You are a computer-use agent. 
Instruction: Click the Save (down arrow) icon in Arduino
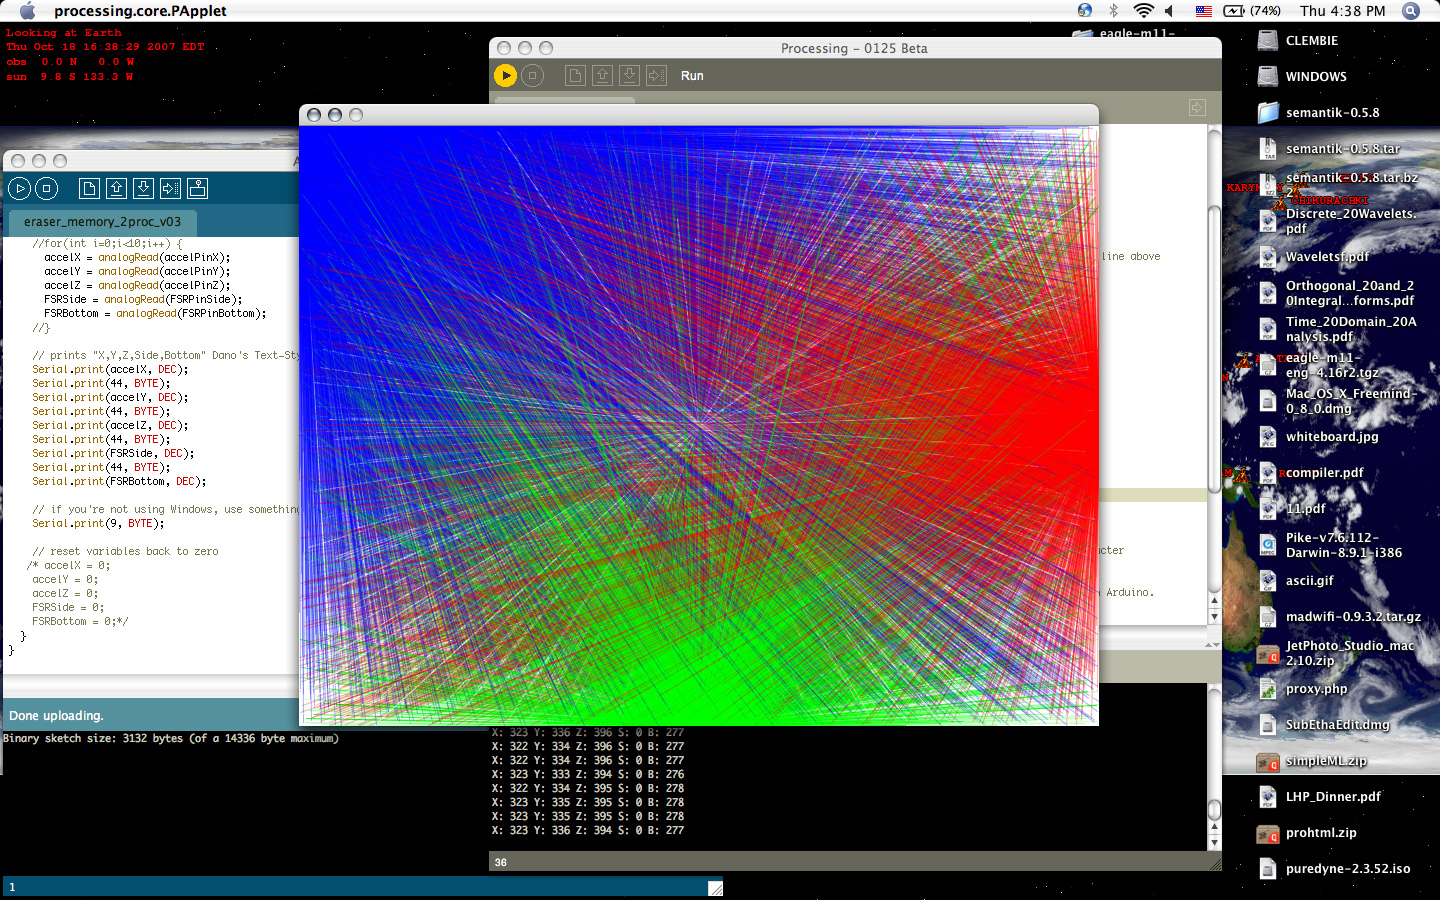(144, 188)
